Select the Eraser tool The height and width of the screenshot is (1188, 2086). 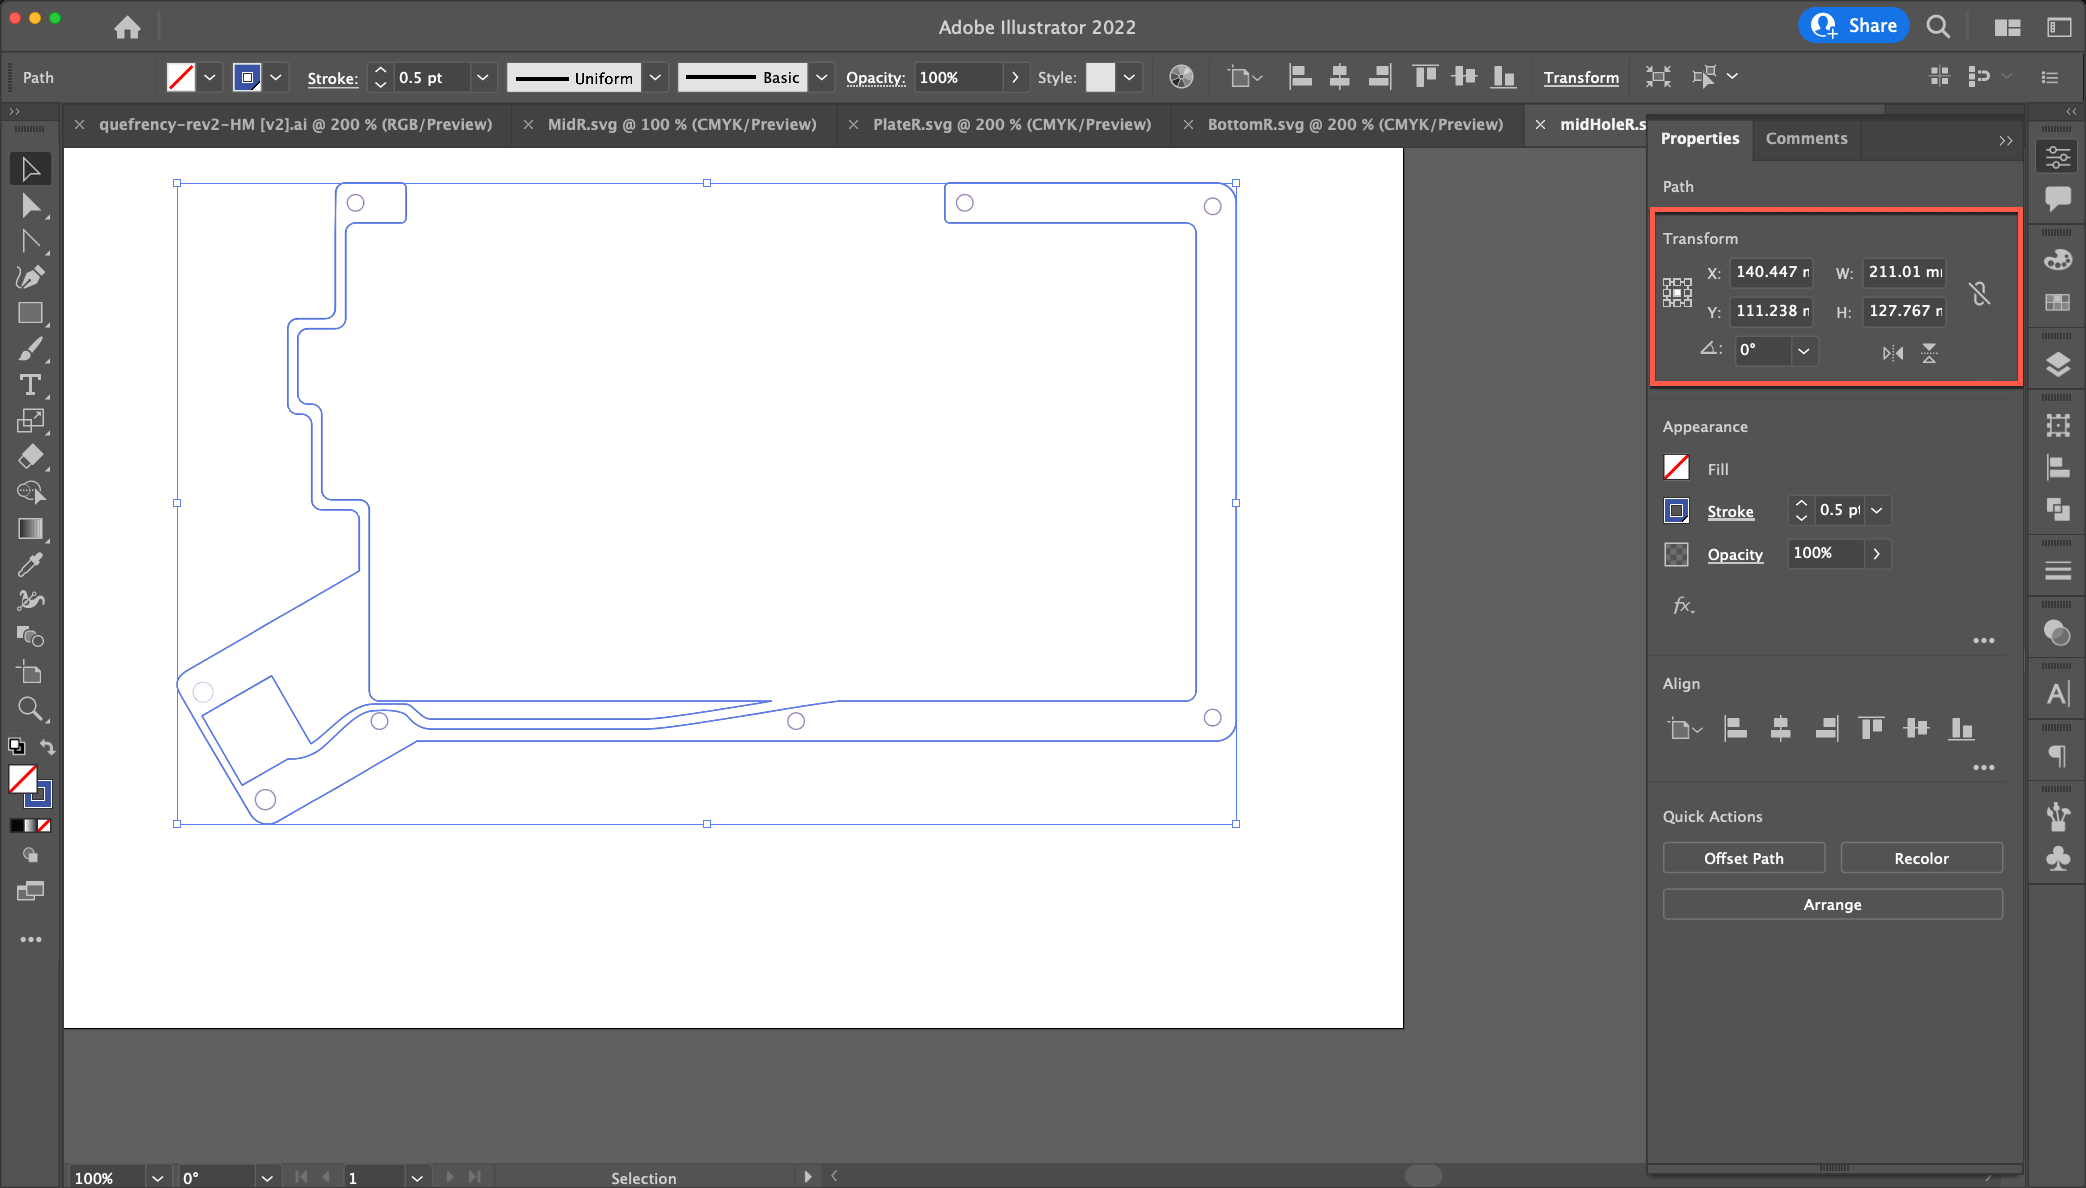click(x=31, y=457)
